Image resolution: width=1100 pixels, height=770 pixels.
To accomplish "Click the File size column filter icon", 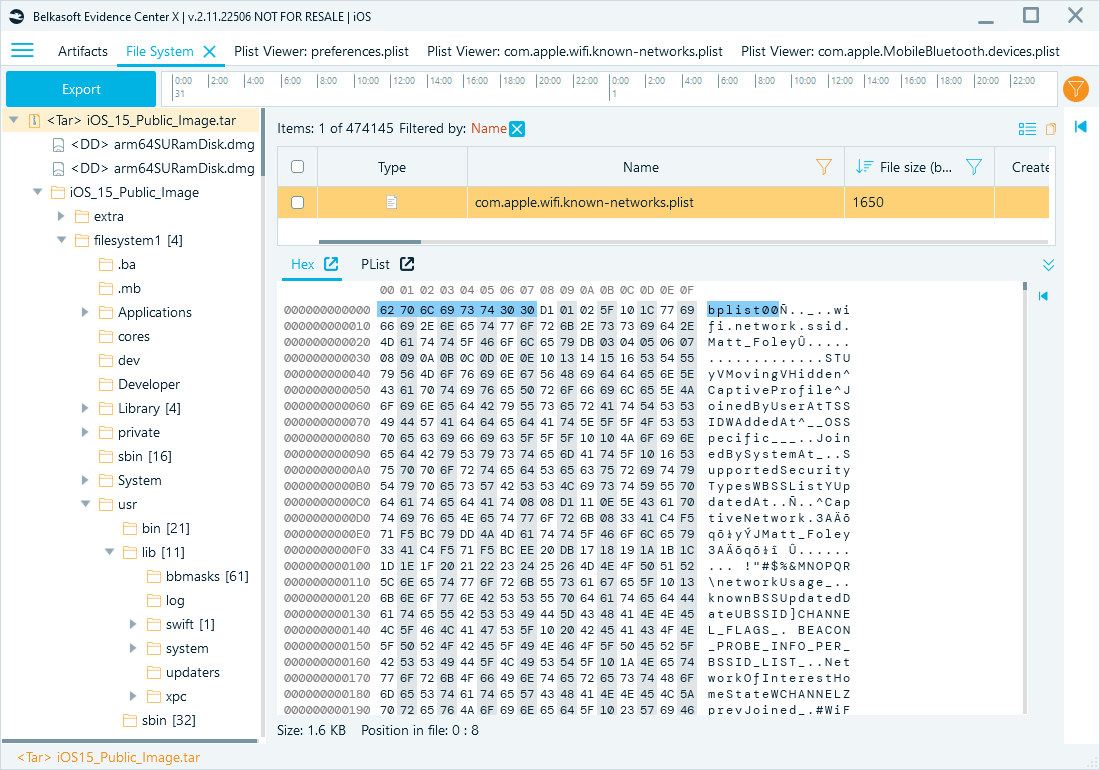I will [974, 167].
